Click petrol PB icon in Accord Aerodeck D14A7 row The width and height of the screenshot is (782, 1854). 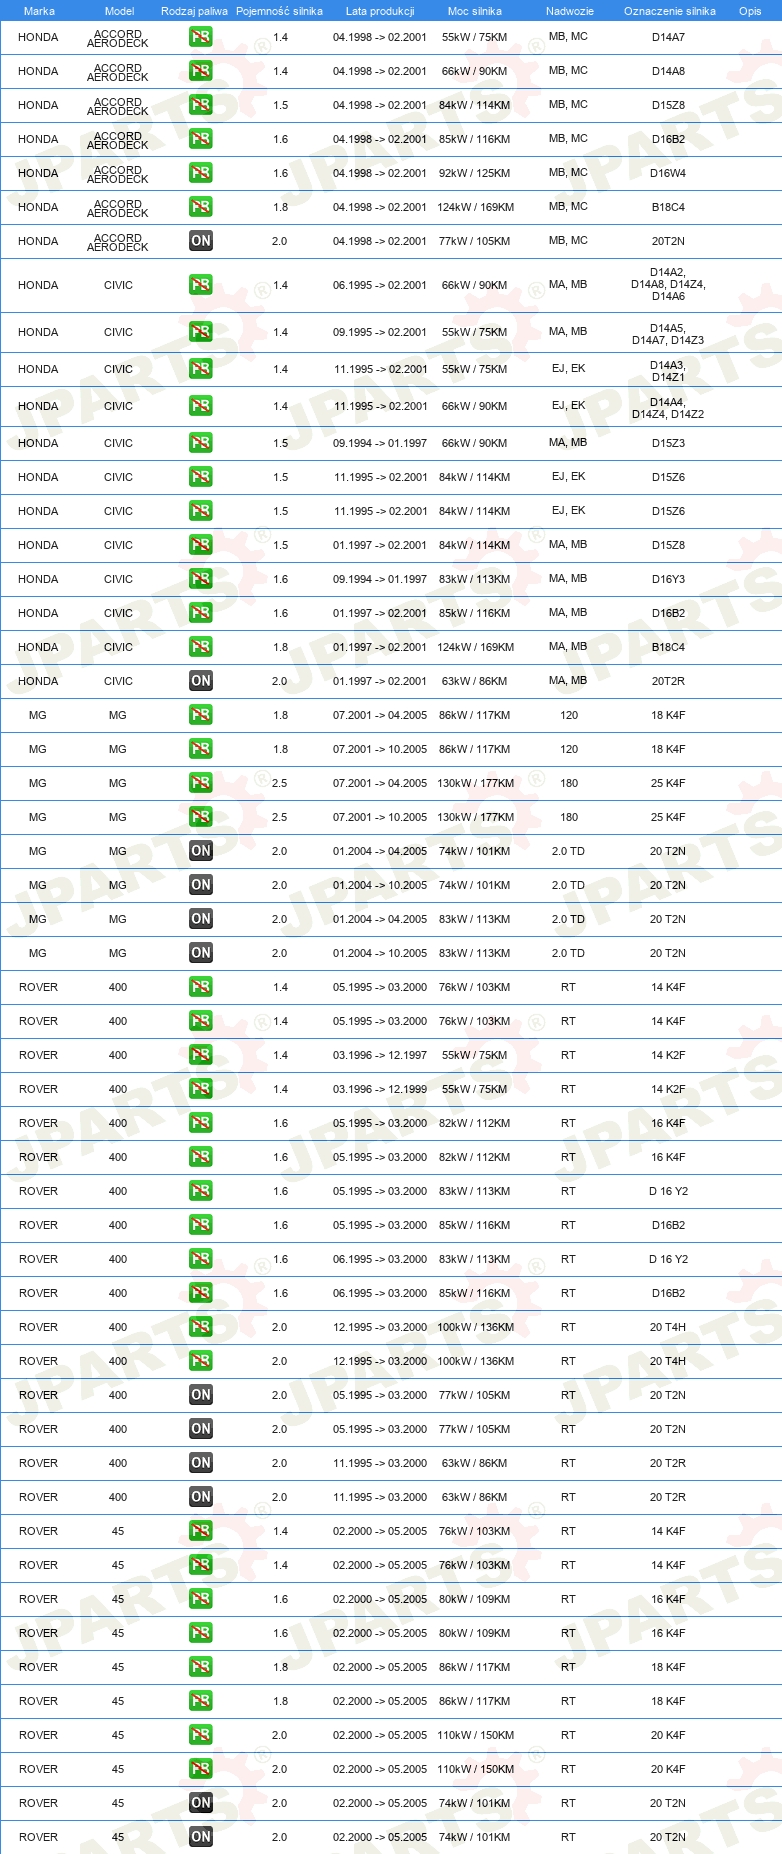201,37
